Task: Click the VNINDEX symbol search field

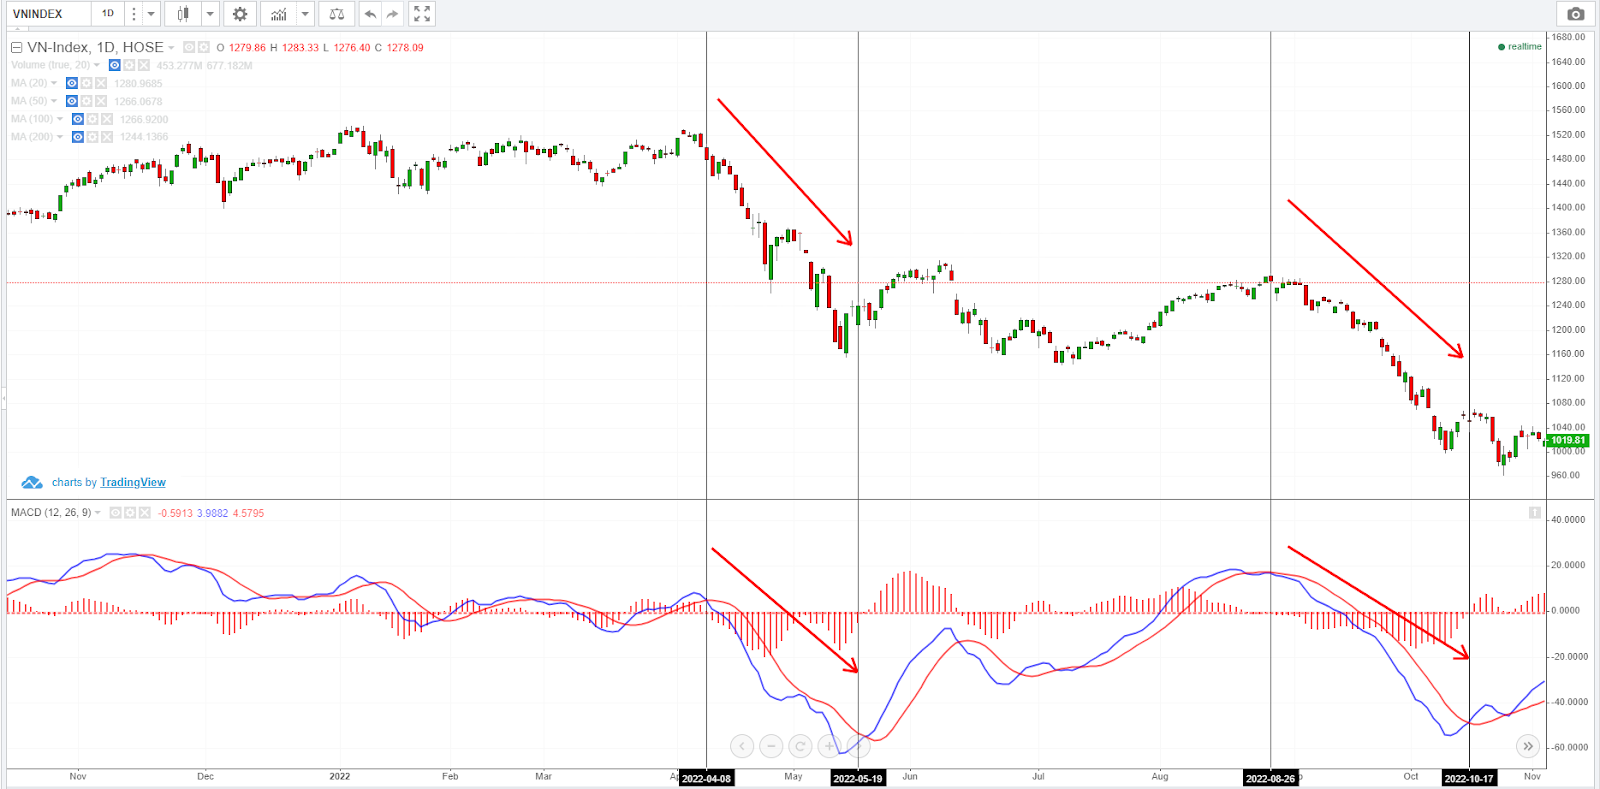Action: pos(48,14)
